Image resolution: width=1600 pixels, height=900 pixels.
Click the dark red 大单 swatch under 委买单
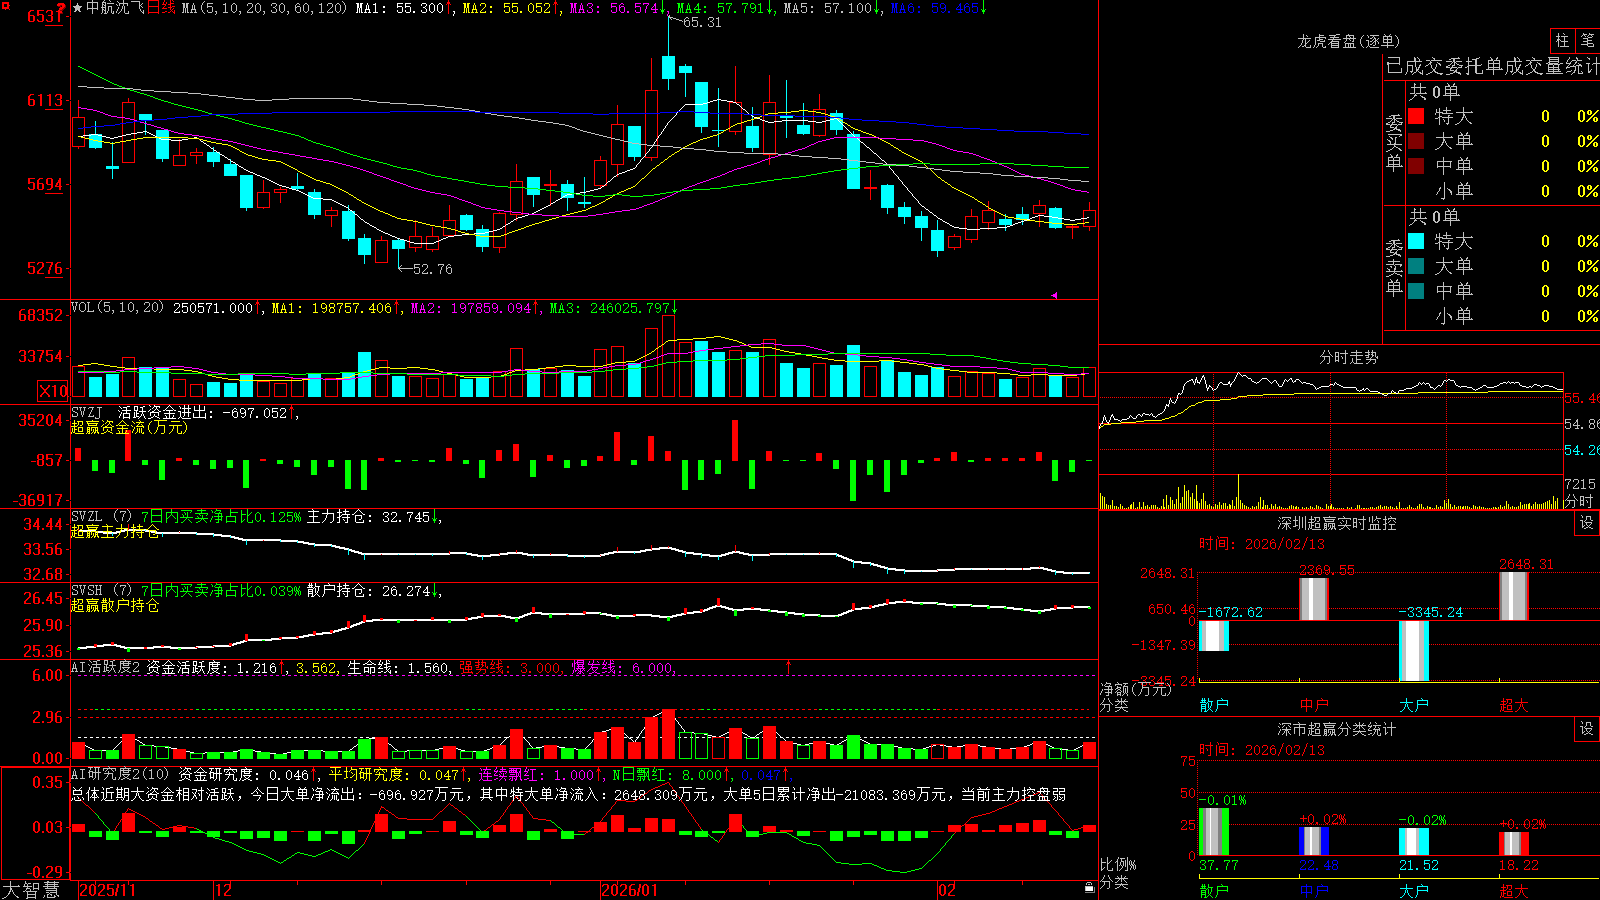1416,141
